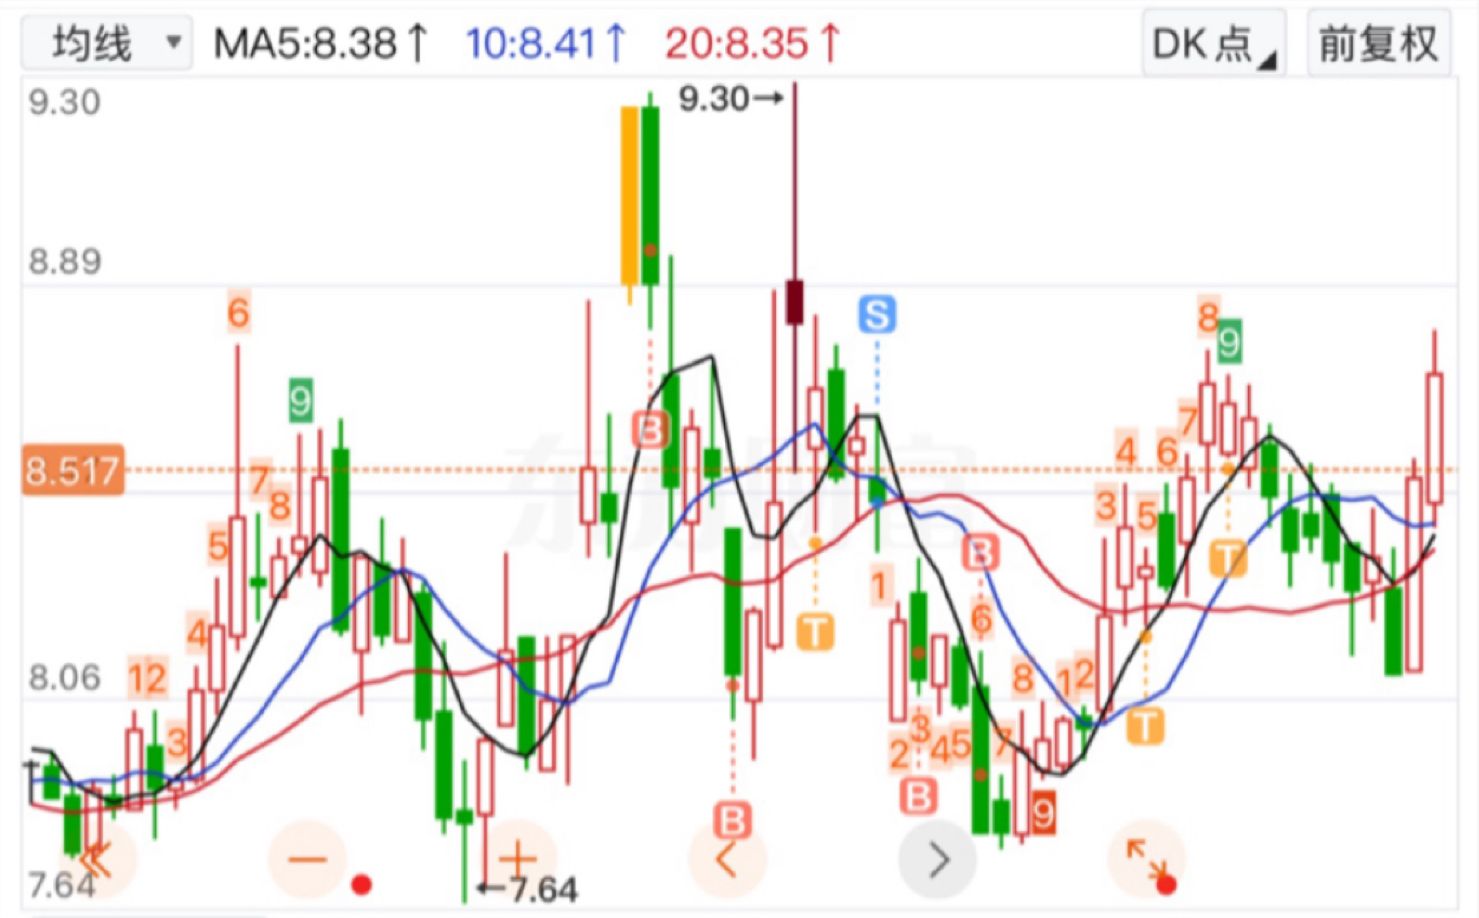The image size is (1479, 918).
Task: Tap the double-left-arrow scroll-back icon
Action: 95,858
